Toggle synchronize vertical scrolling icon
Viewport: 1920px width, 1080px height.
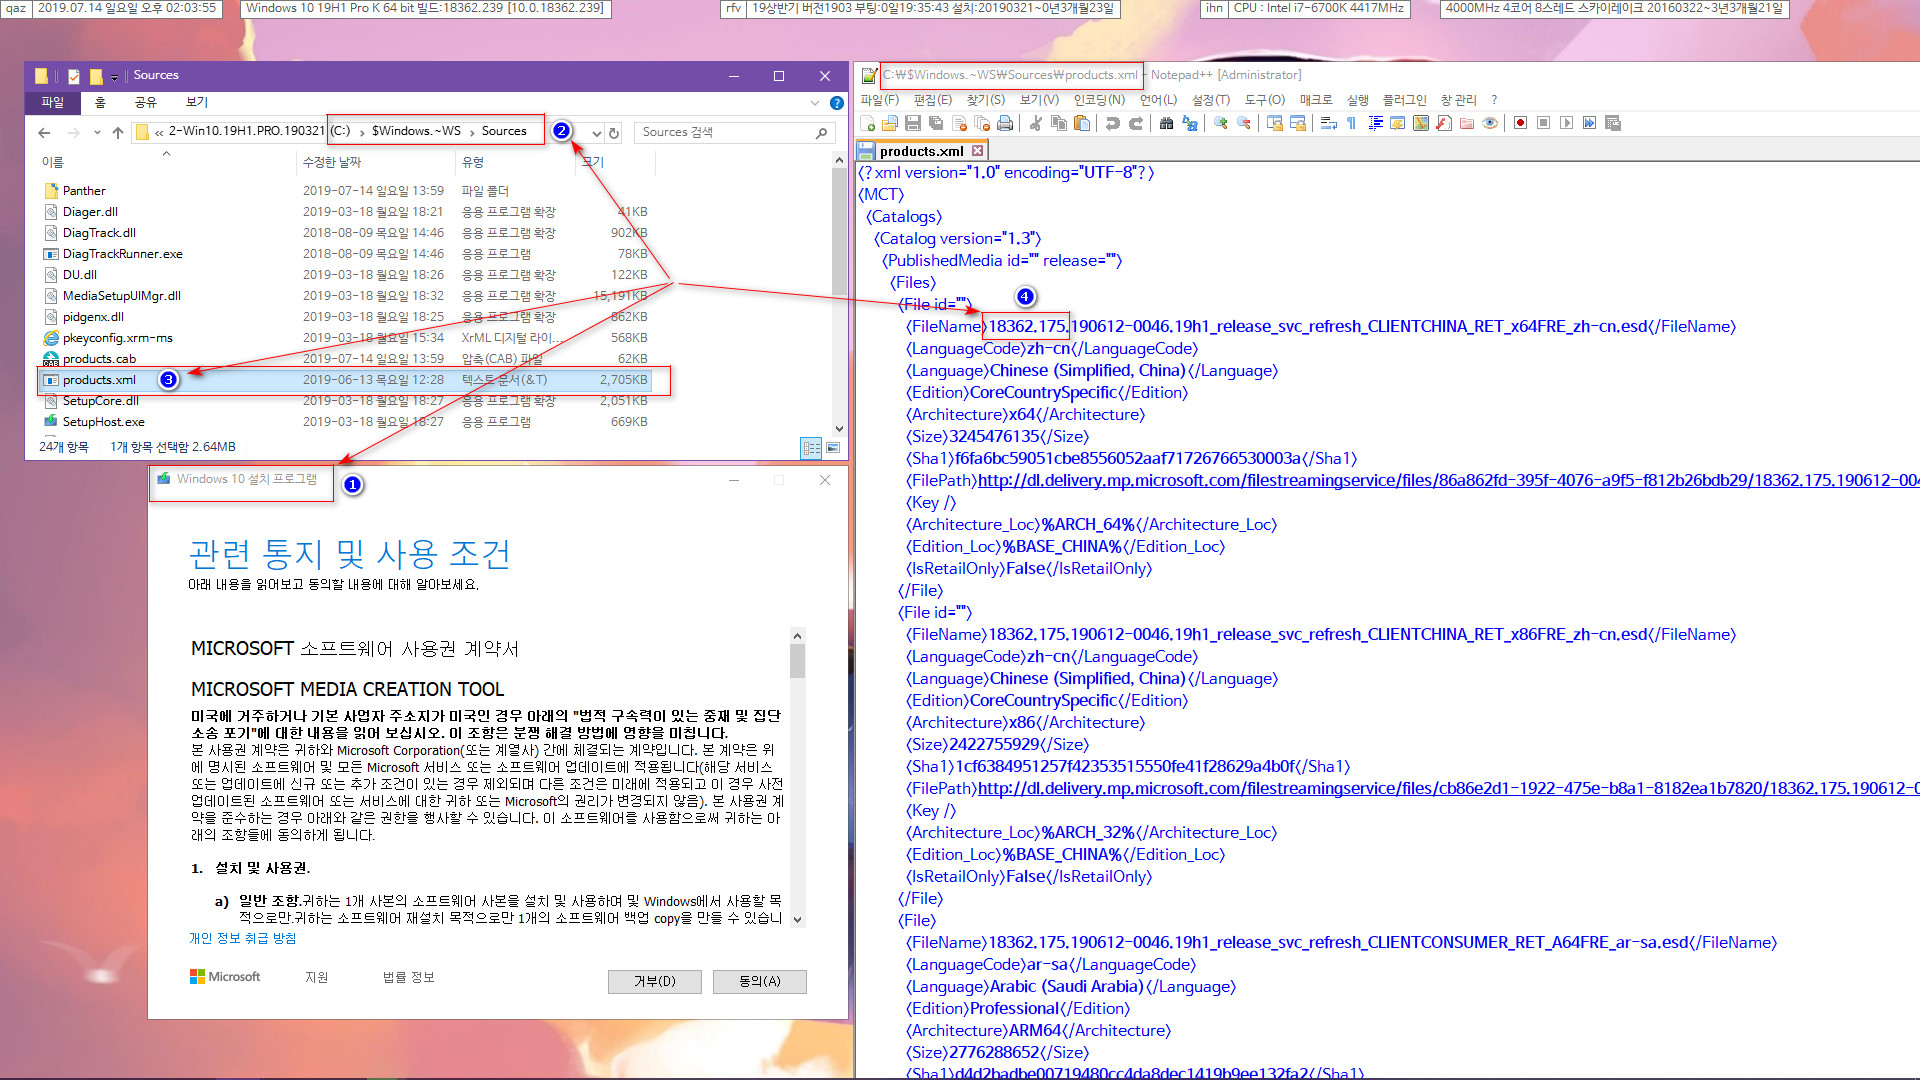pyautogui.click(x=1274, y=123)
